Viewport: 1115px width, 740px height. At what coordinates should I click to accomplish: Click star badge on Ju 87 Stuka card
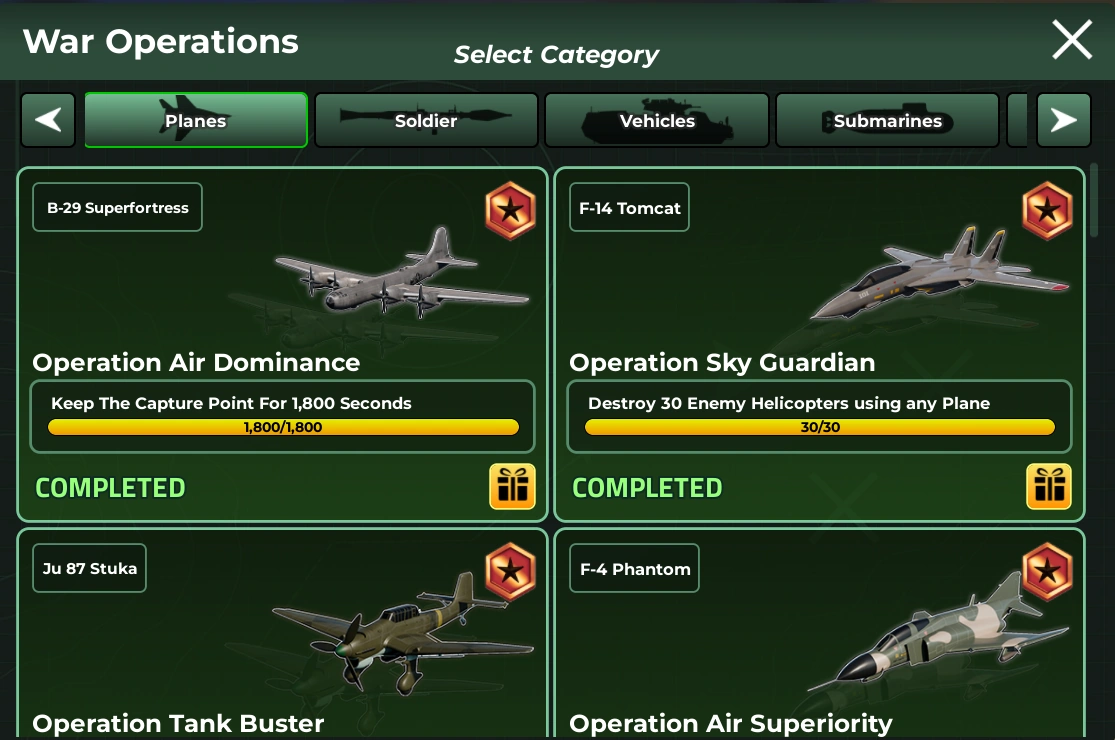(511, 572)
